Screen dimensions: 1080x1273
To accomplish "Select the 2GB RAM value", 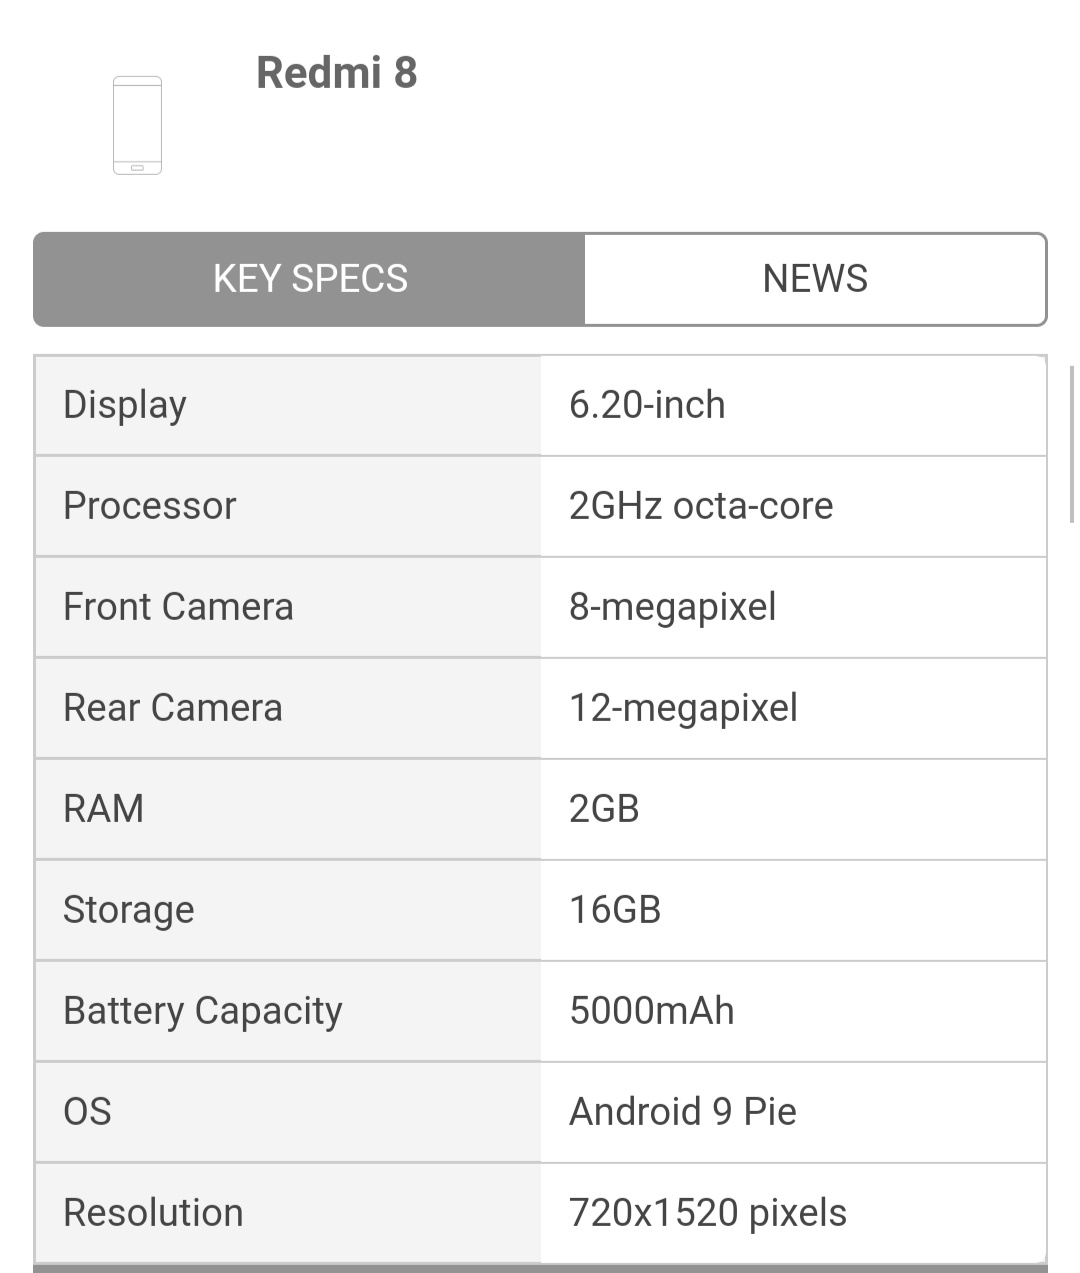I will pyautogui.click(x=604, y=809).
